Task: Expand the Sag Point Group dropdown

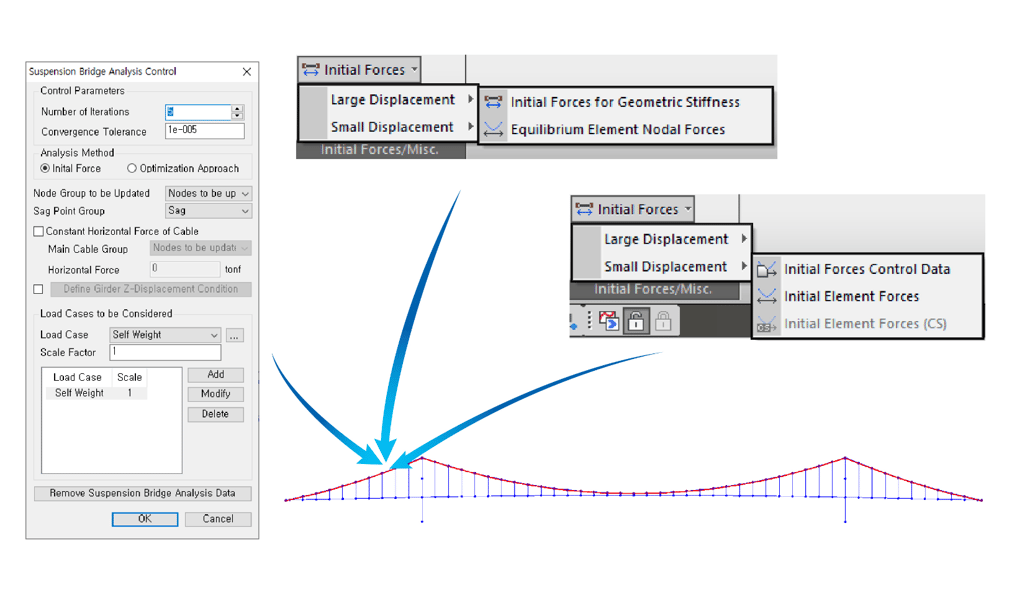Action: pos(208,211)
